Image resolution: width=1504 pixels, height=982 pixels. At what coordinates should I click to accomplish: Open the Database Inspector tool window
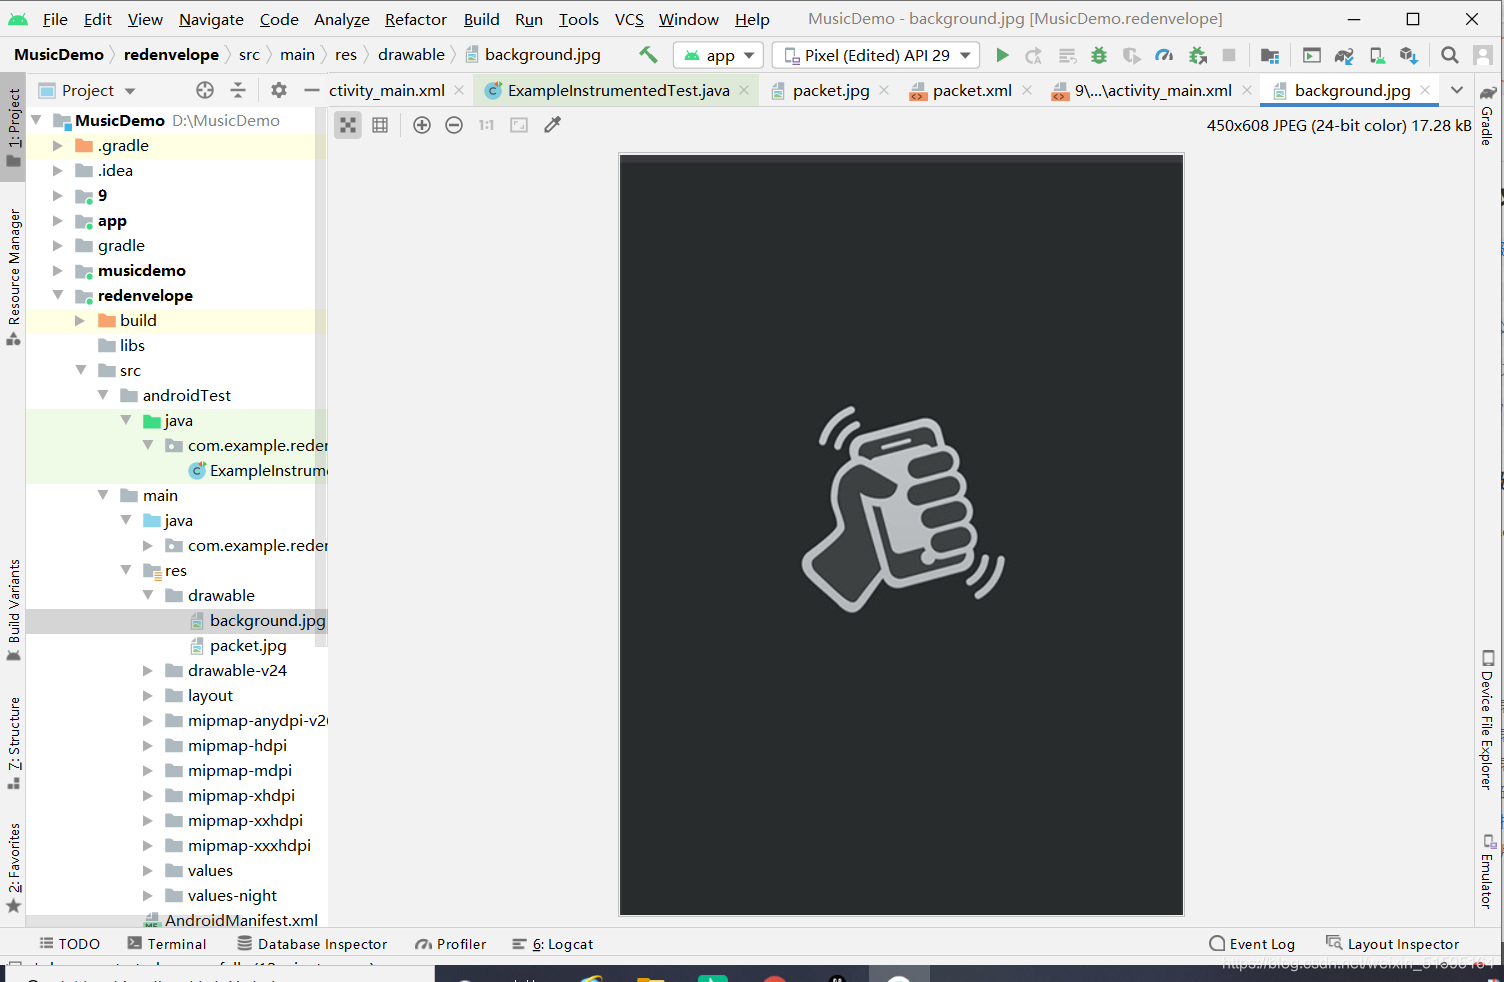[312, 944]
